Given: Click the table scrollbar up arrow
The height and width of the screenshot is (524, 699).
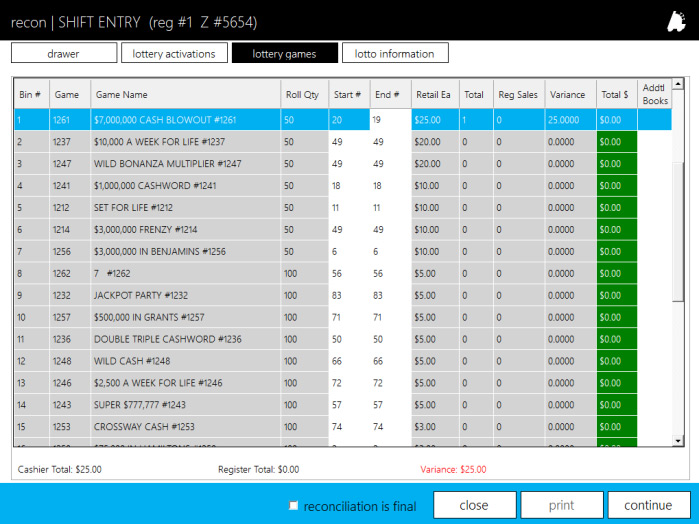Looking at the screenshot, I should 678,84.
